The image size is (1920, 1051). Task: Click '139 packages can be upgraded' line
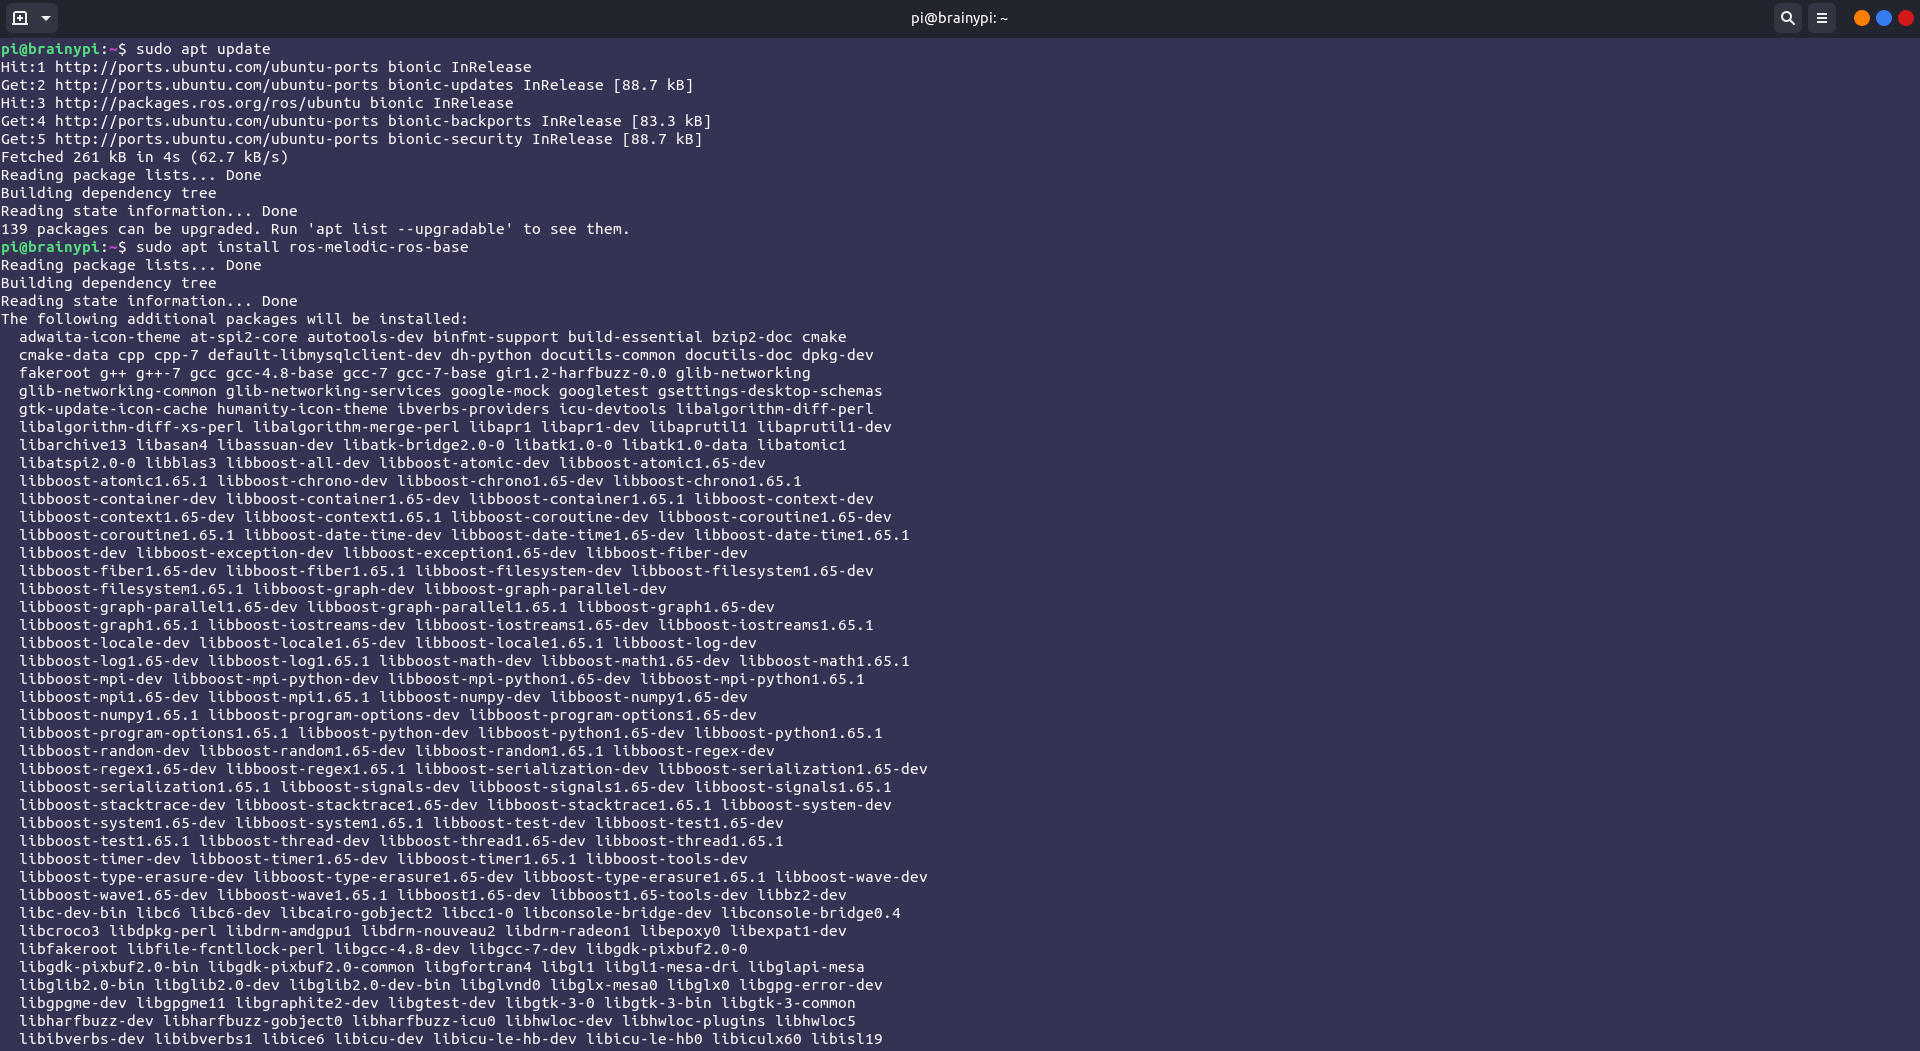click(315, 229)
